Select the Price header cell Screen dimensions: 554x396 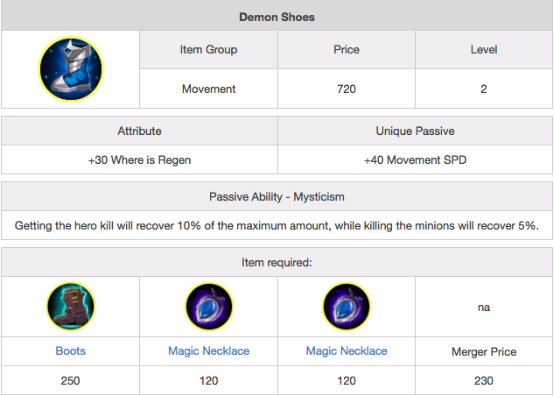point(346,49)
